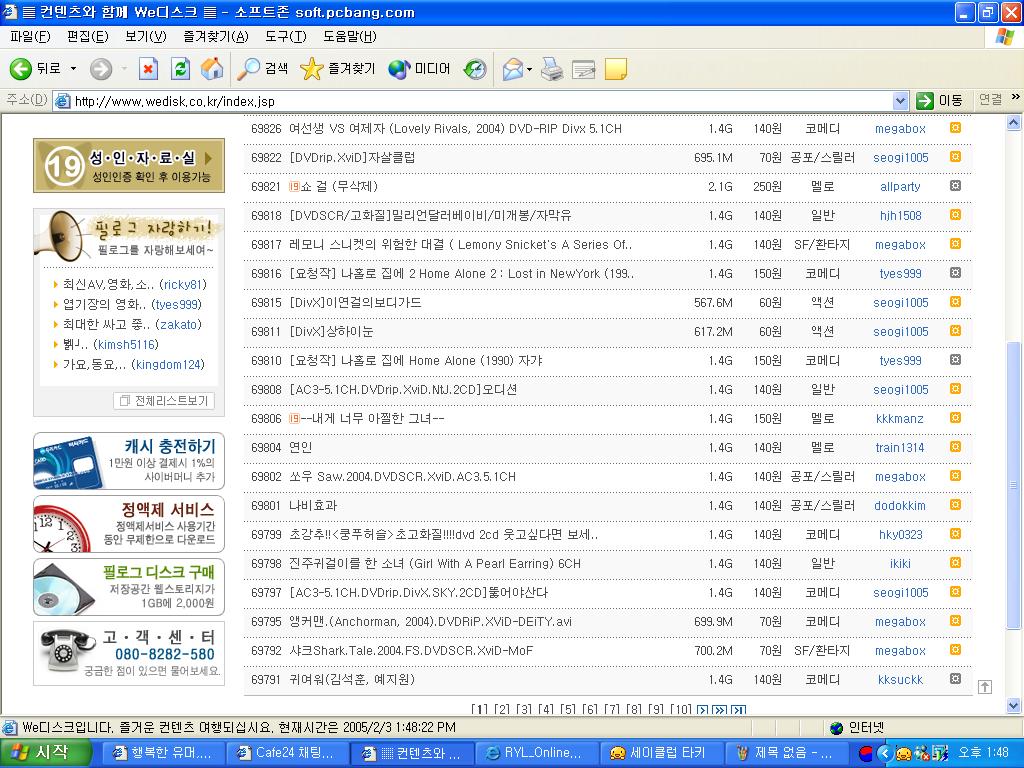1024x768 pixels.
Task: Open the 정액제 서비스 banner
Action: [129, 524]
